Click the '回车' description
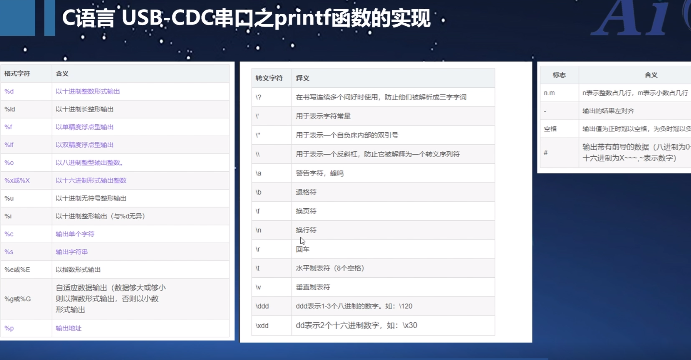Screen dimensions: 691x360 coord(302,249)
